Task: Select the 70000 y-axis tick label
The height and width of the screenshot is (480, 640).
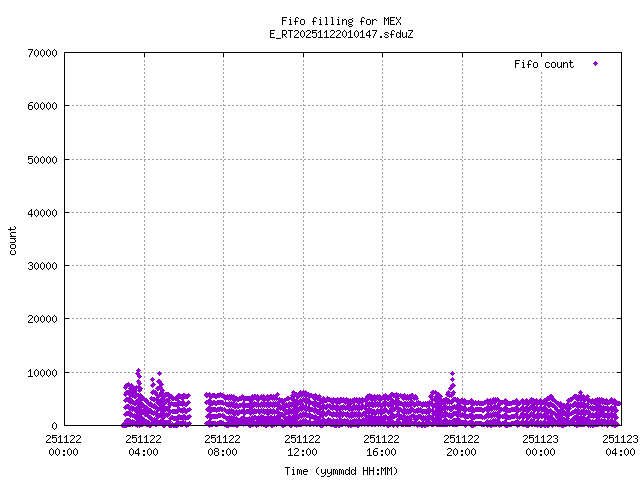Action: tap(39, 53)
